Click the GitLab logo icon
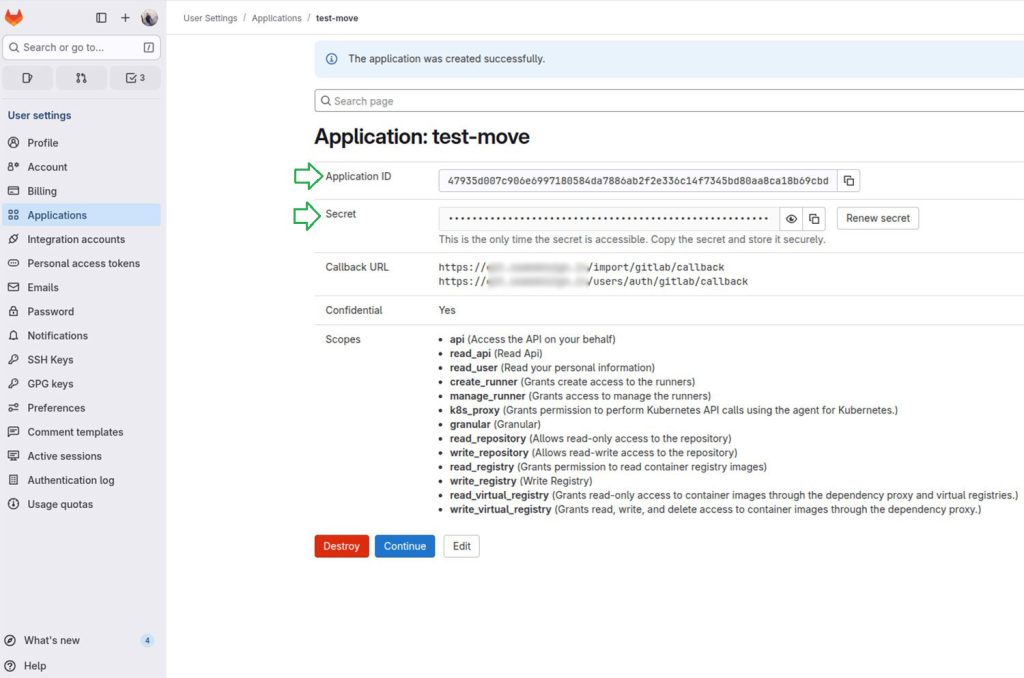This screenshot has width=1024, height=678. click(x=14, y=18)
